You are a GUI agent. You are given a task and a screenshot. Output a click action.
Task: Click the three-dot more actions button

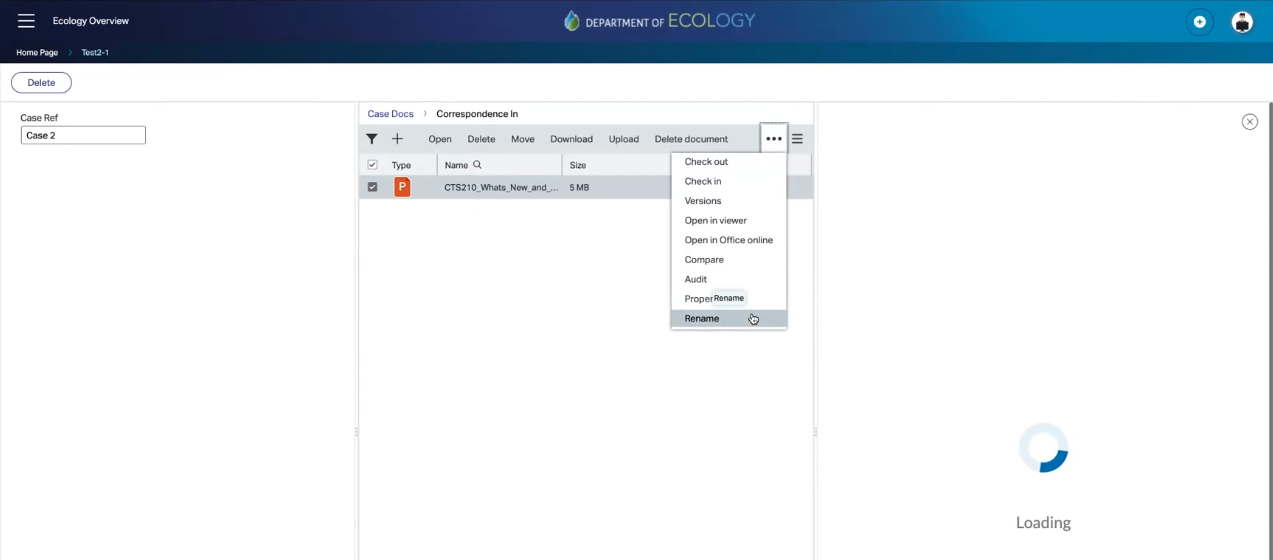[x=773, y=139]
